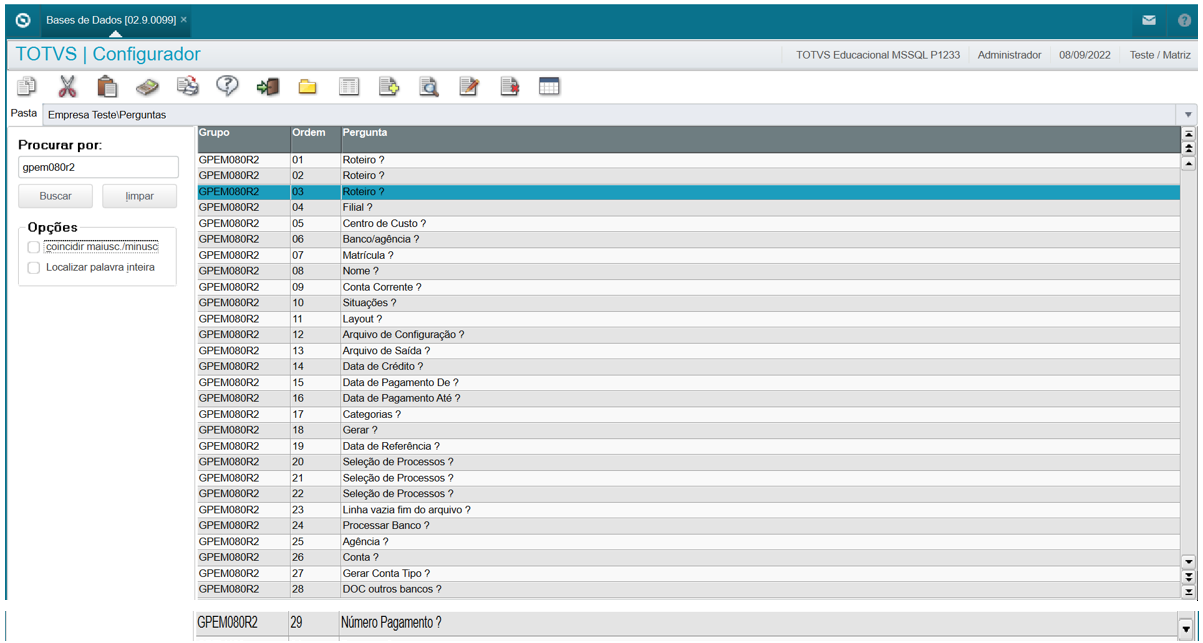1203x643 pixels.
Task: Select the Conta Corrente ? row
Action: [688, 287]
